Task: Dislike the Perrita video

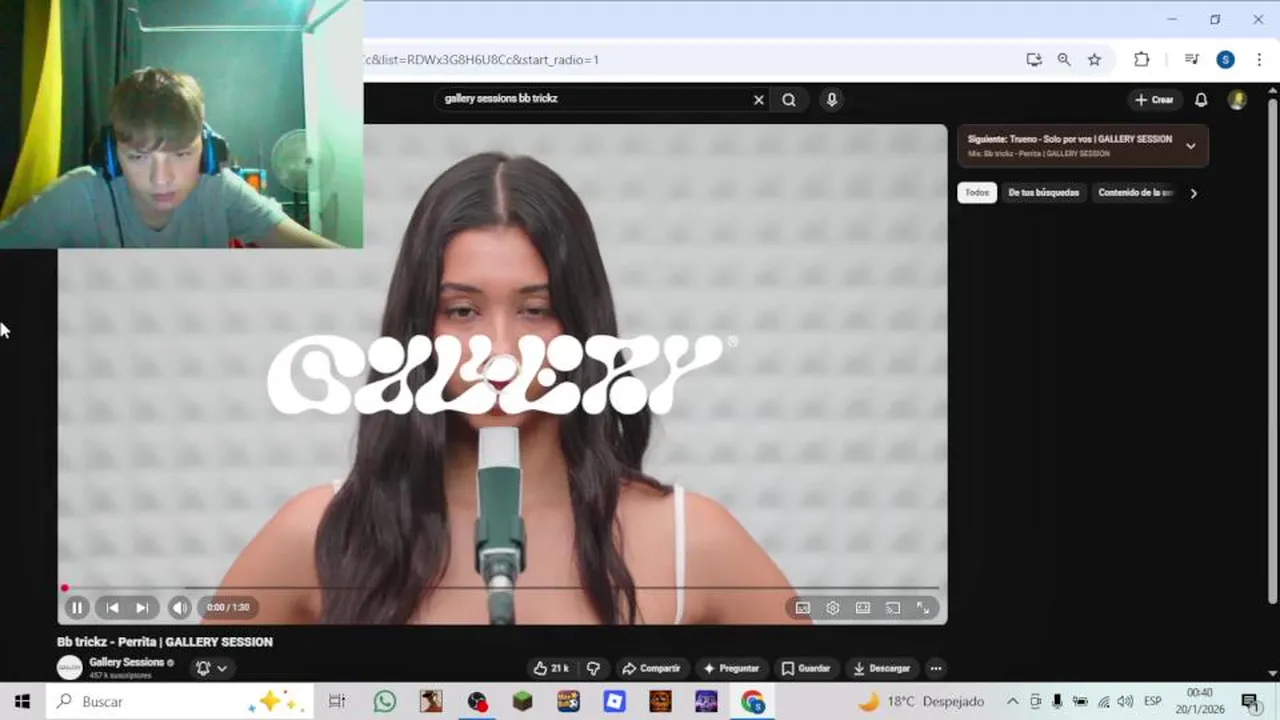Action: click(x=593, y=668)
